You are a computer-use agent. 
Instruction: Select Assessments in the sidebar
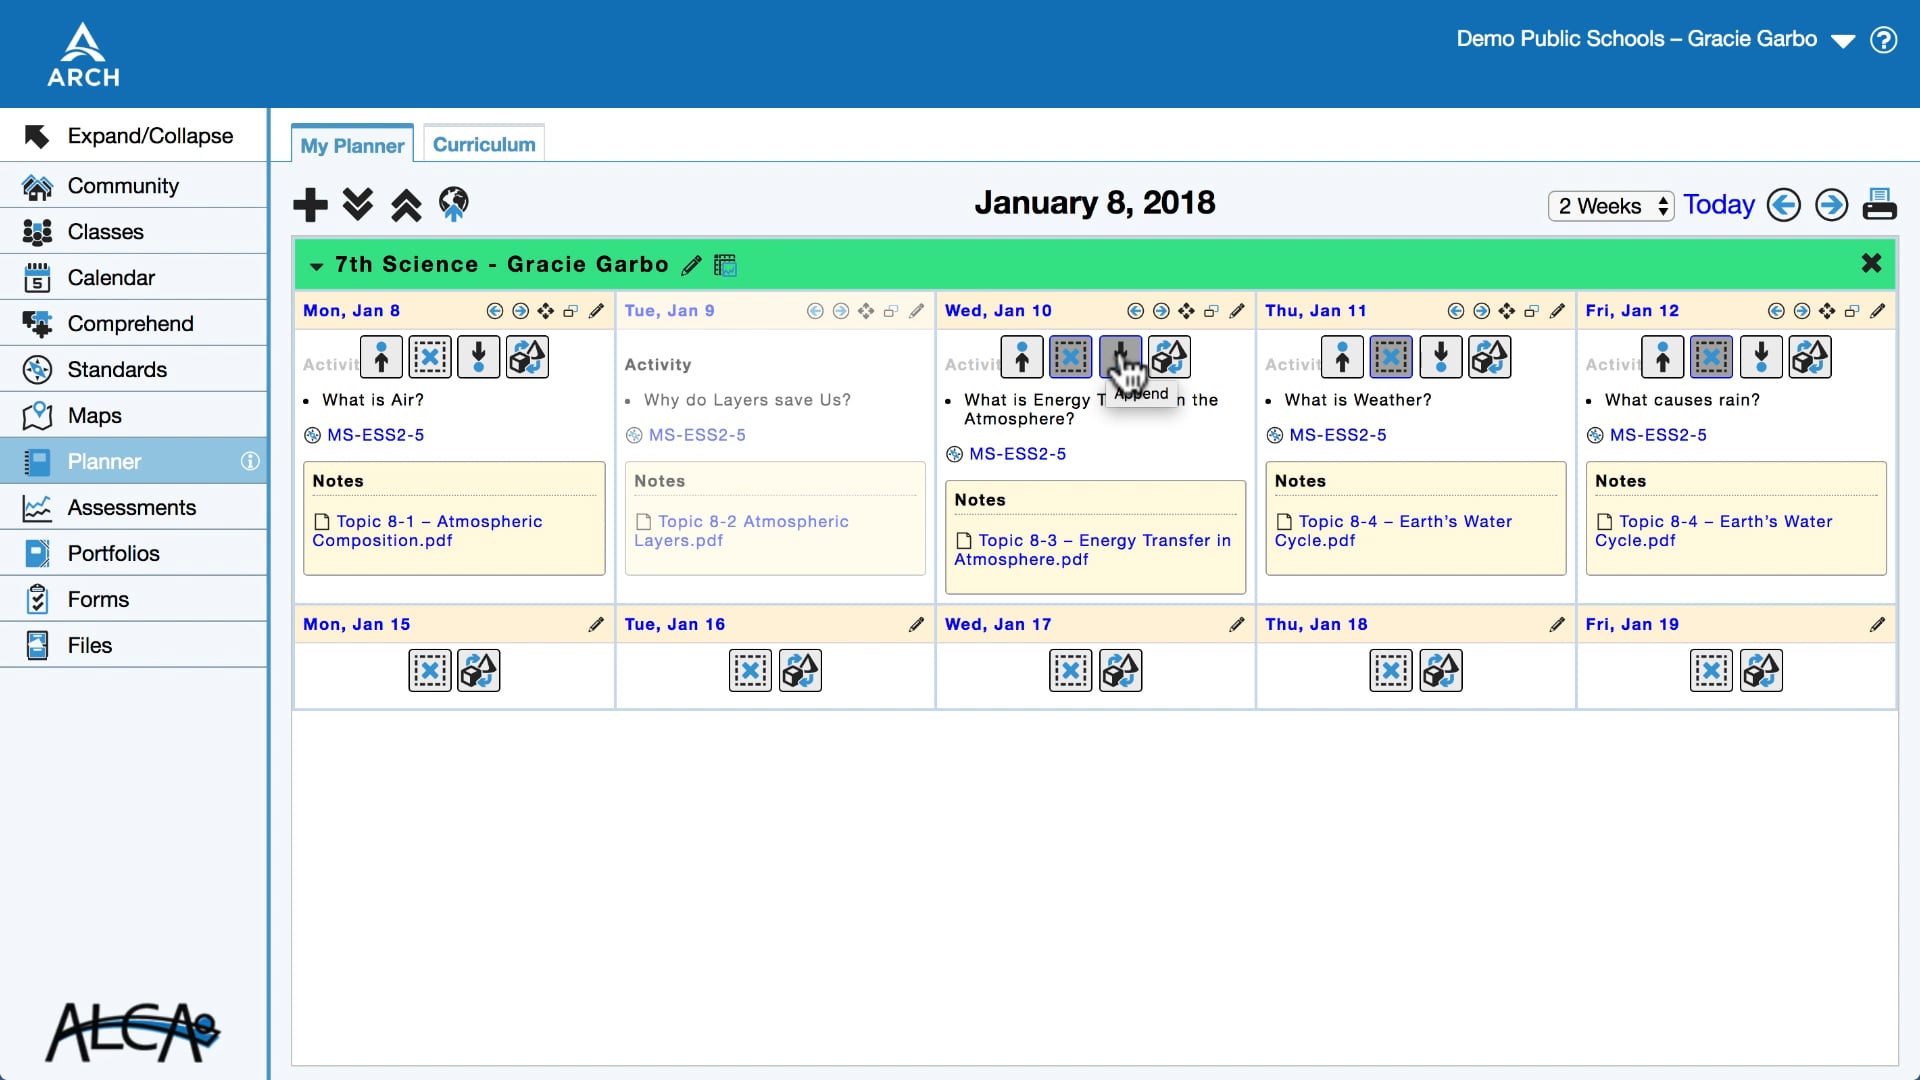131,507
